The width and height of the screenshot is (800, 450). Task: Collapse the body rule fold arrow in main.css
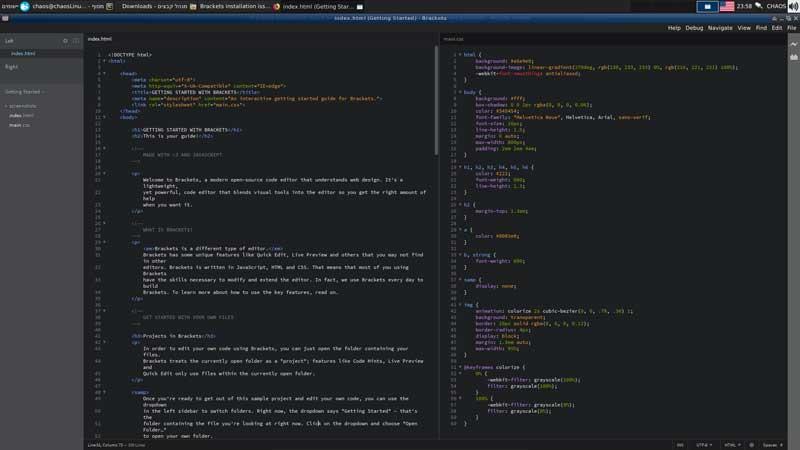coord(460,92)
